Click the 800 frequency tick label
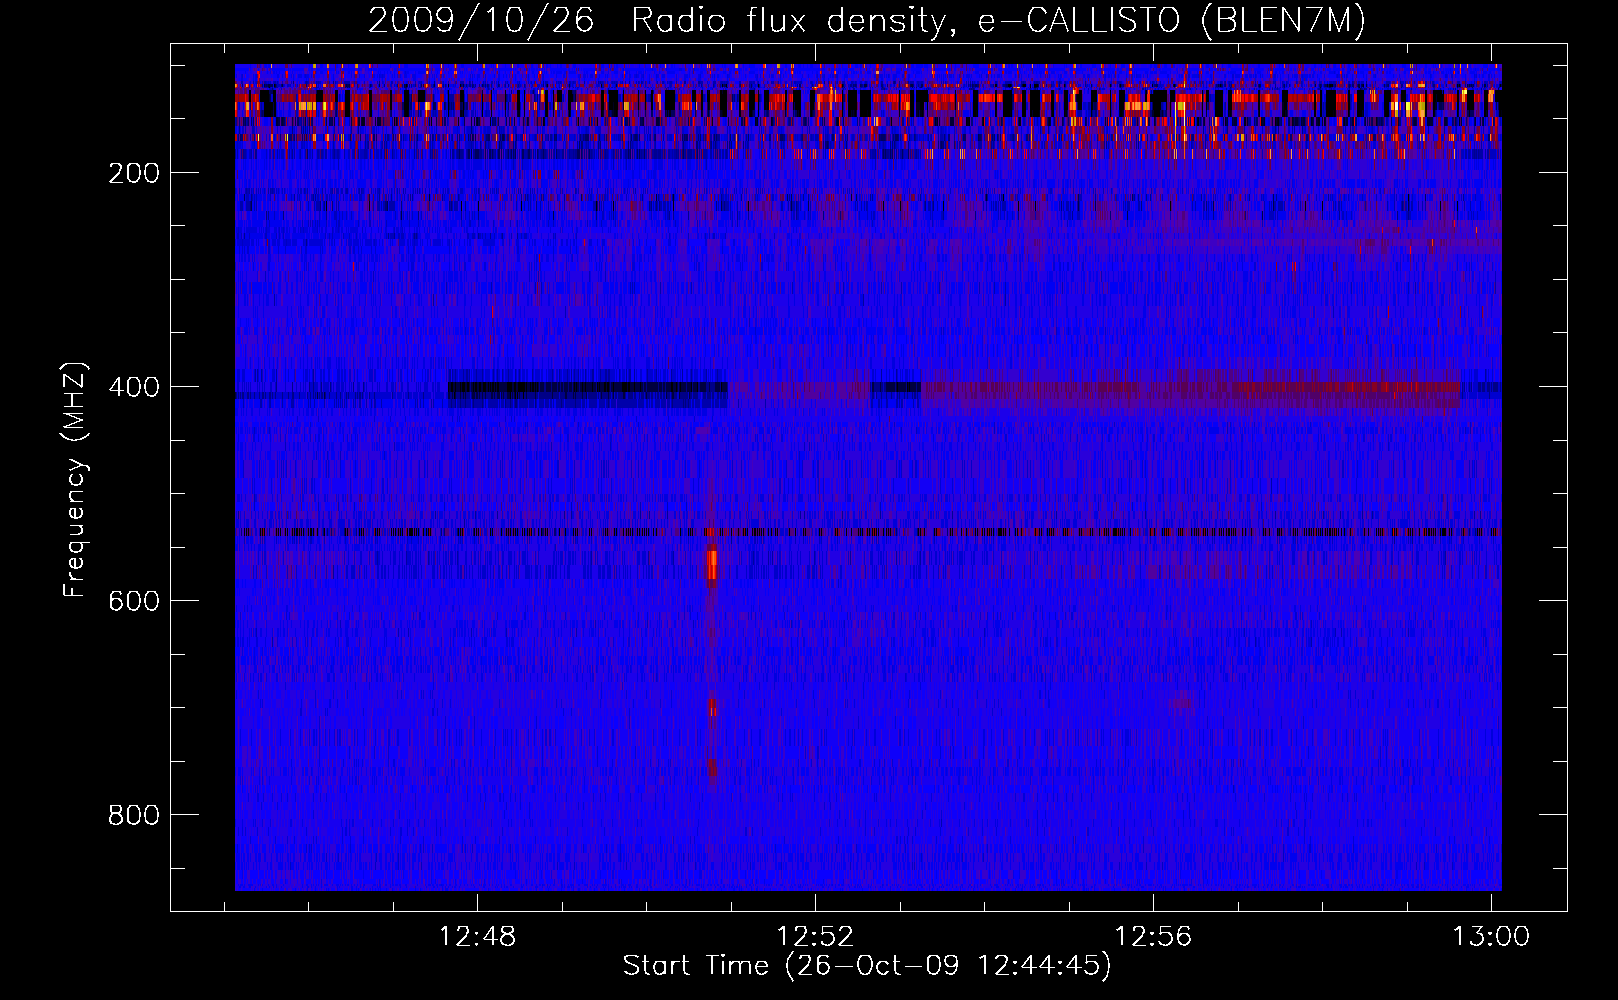1618x1000 pixels. pos(134,815)
